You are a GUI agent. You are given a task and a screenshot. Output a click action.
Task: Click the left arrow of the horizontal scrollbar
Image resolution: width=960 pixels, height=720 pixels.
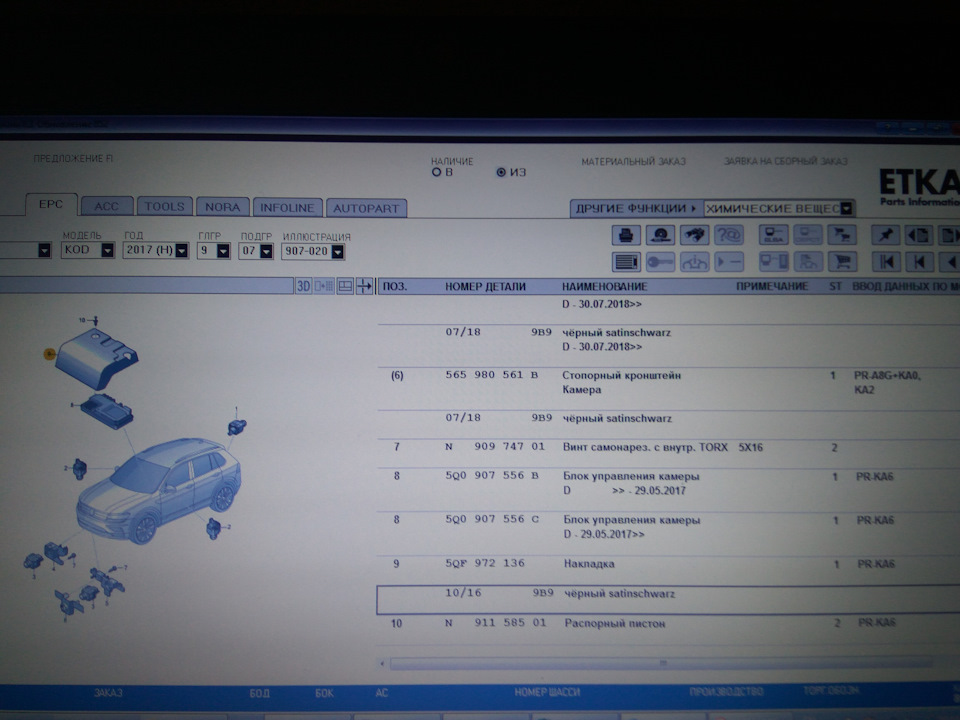pos(382,663)
